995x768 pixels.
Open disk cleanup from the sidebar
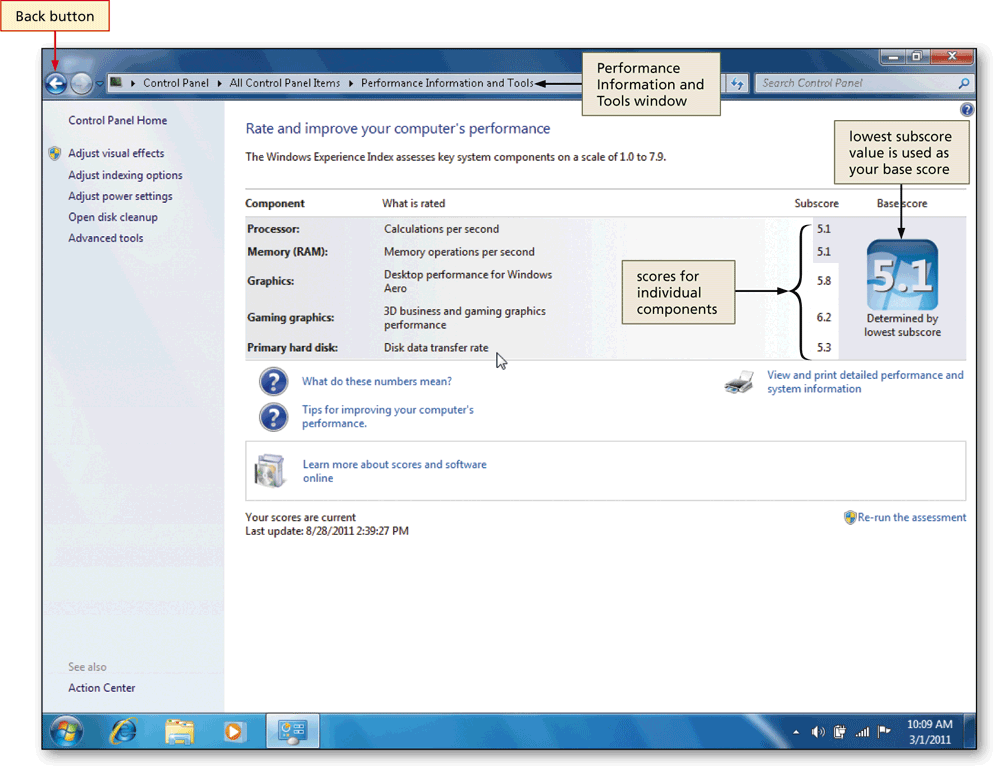(113, 217)
